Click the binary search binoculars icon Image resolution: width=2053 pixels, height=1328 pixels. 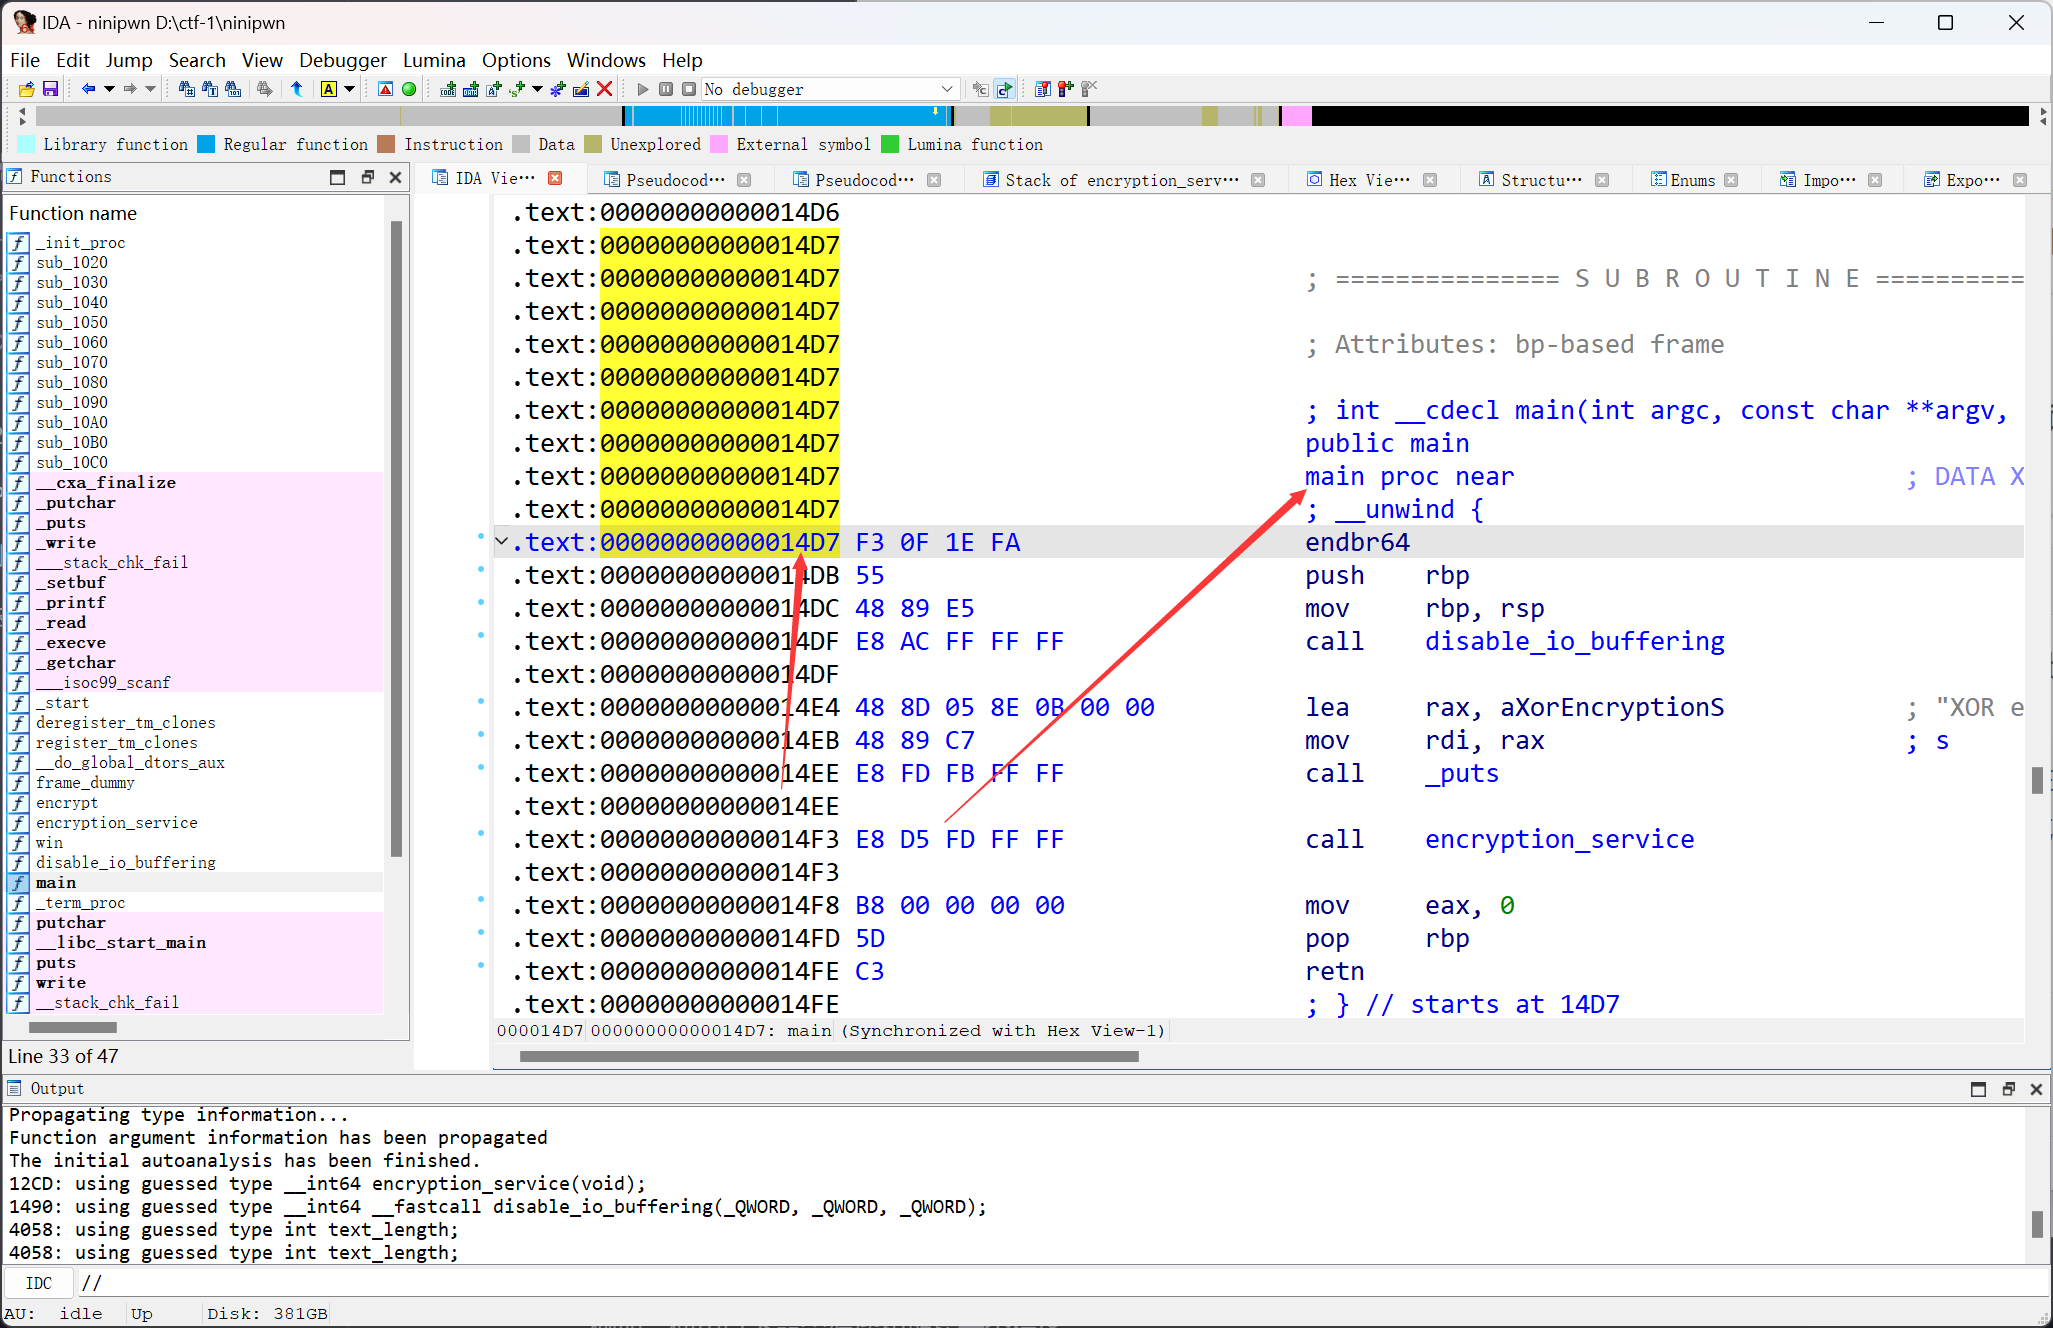pos(233,89)
